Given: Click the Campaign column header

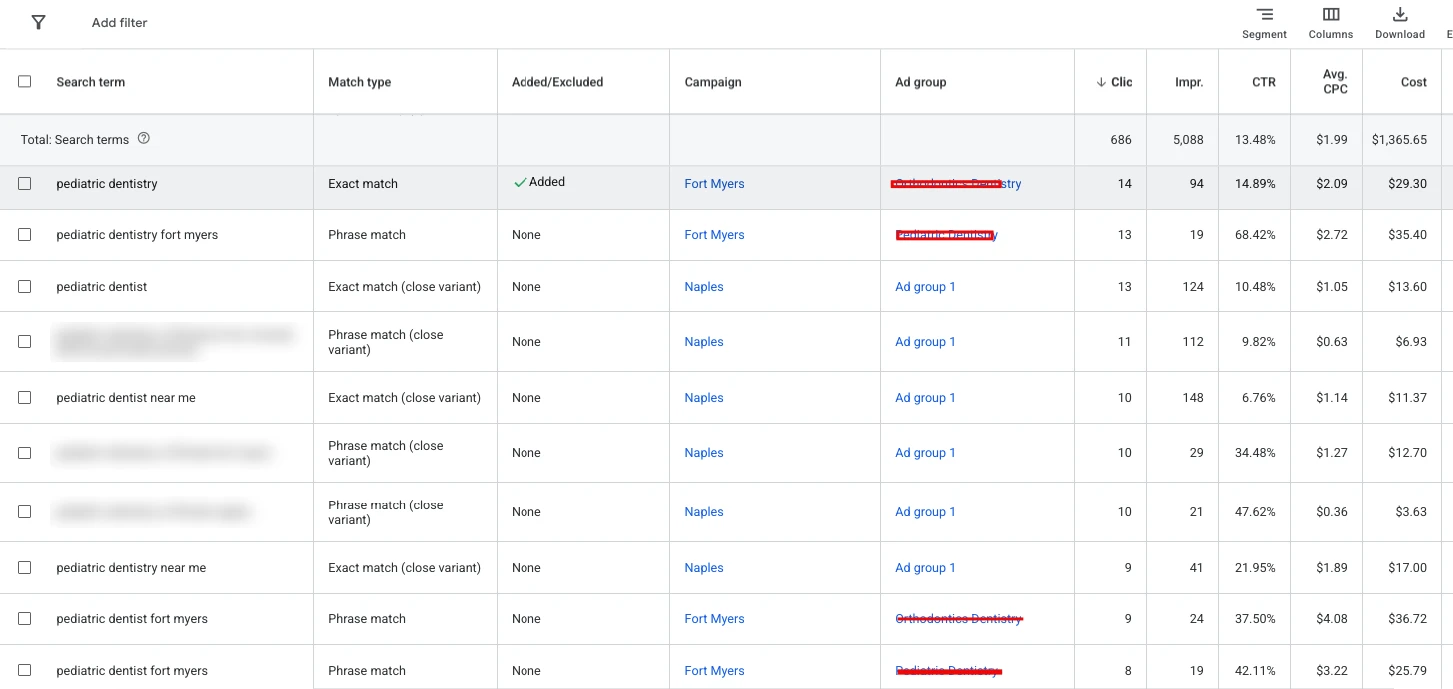Looking at the screenshot, I should point(713,82).
